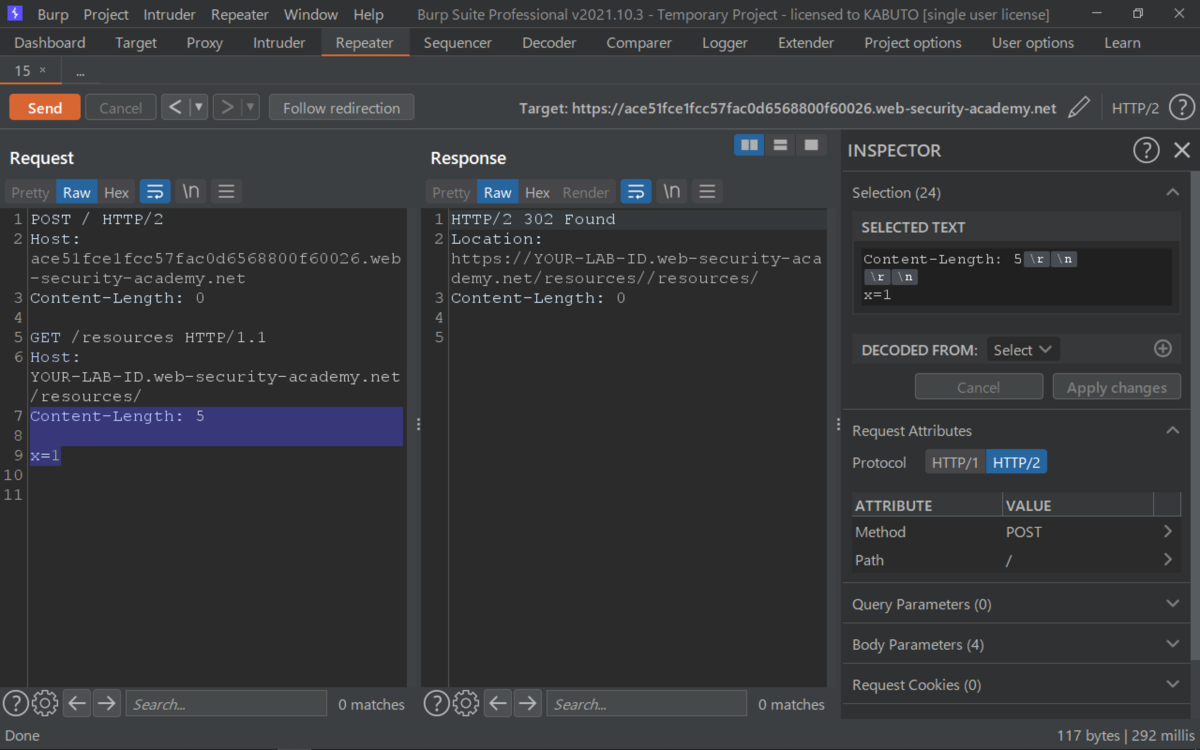1200x750 pixels.
Task: Select the side-by-side split layout icon
Action: coord(749,146)
